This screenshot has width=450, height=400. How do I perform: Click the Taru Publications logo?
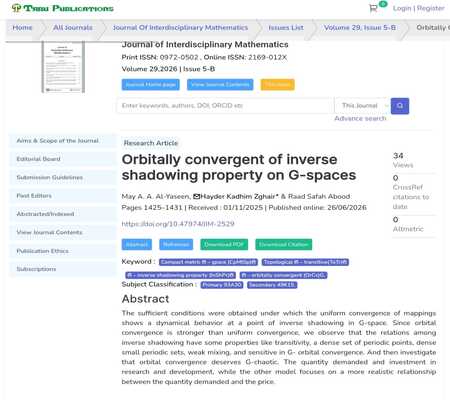pos(62,8)
